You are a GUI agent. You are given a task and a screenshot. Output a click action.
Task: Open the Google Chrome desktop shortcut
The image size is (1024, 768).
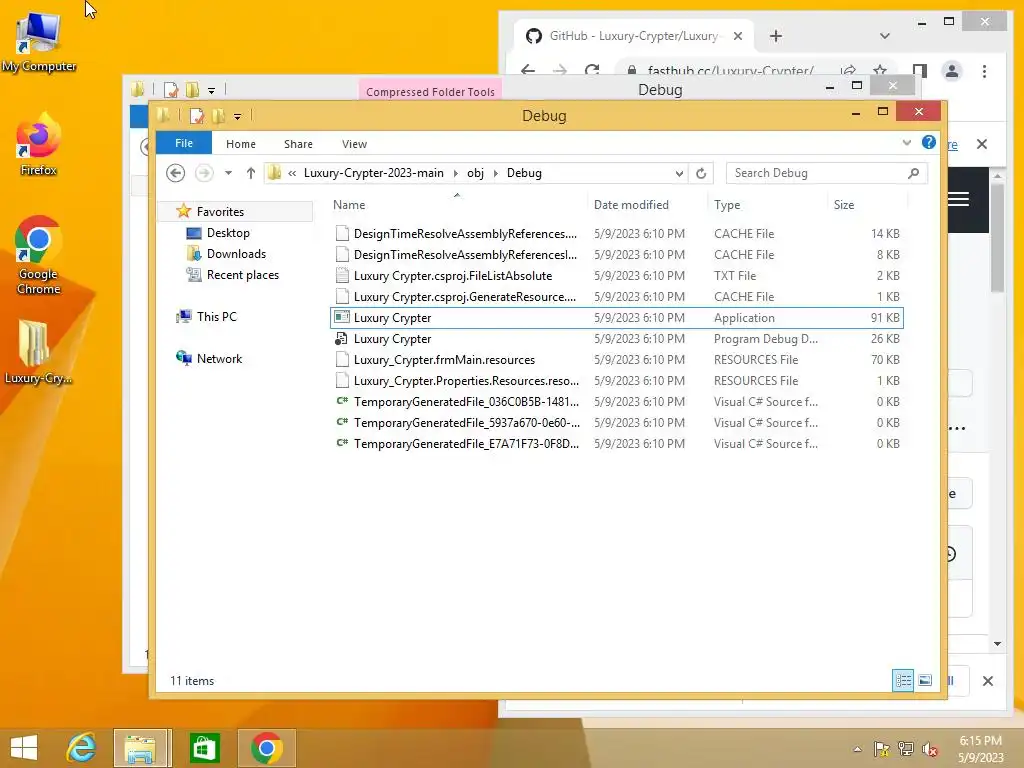click(x=38, y=255)
